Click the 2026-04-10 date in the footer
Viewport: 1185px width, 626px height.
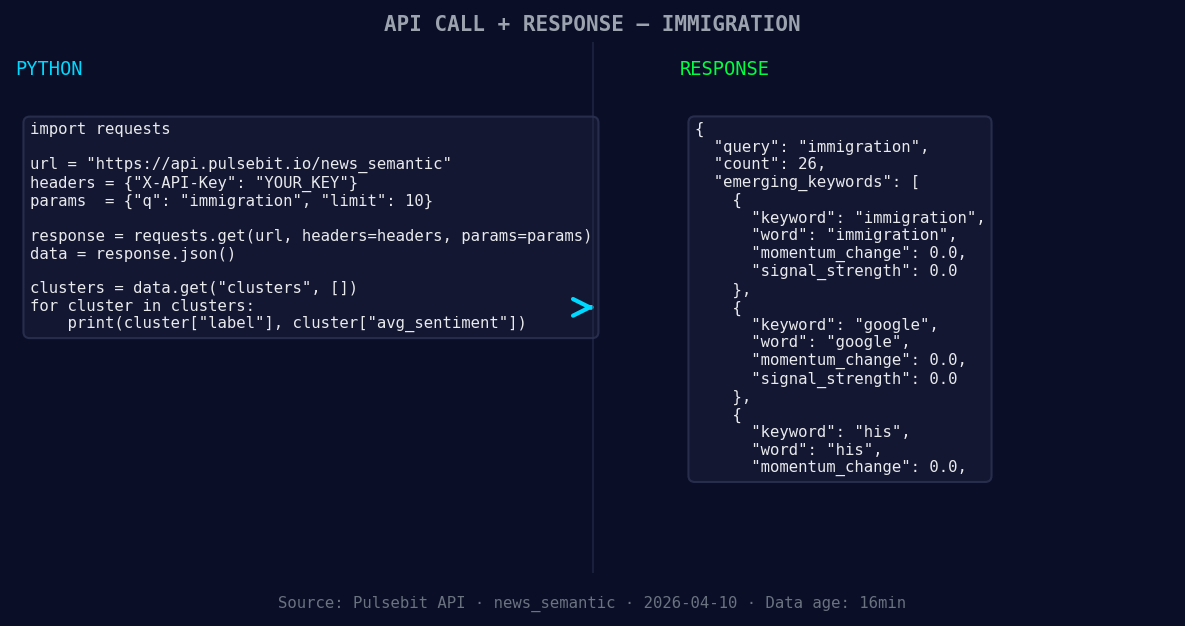[690, 602]
